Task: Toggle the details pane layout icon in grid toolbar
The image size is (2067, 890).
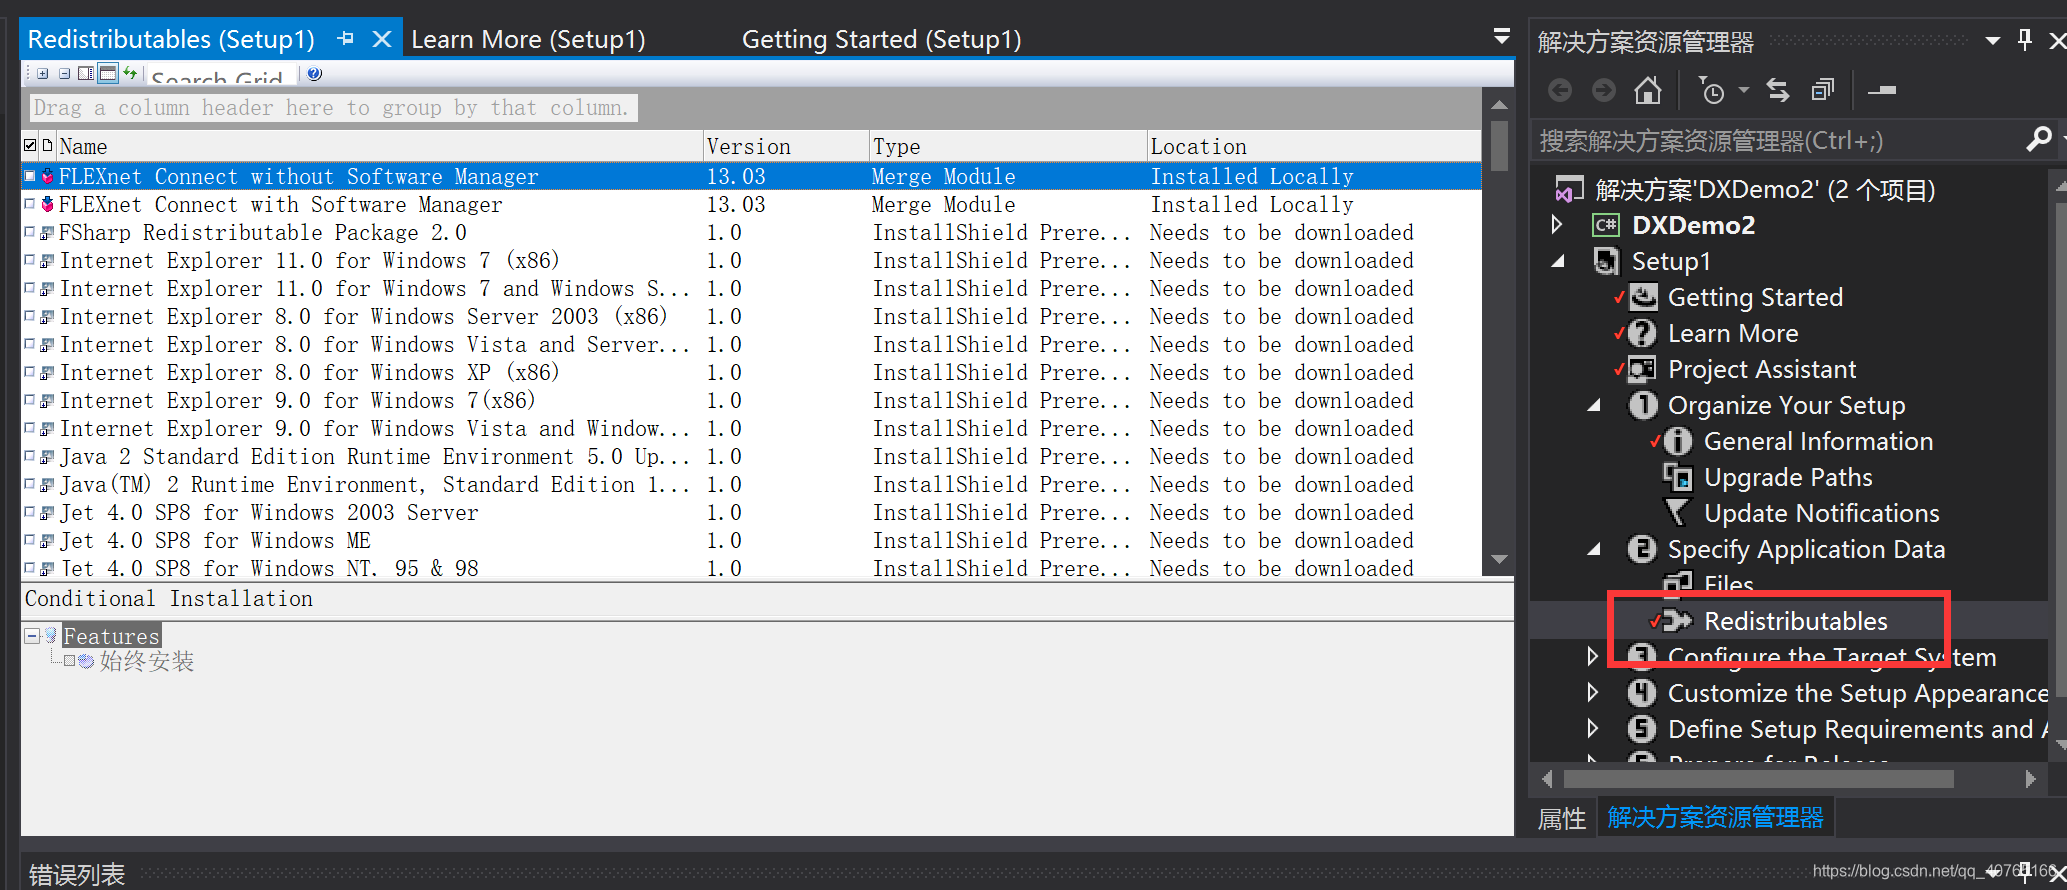Action: pyautogui.click(x=86, y=73)
